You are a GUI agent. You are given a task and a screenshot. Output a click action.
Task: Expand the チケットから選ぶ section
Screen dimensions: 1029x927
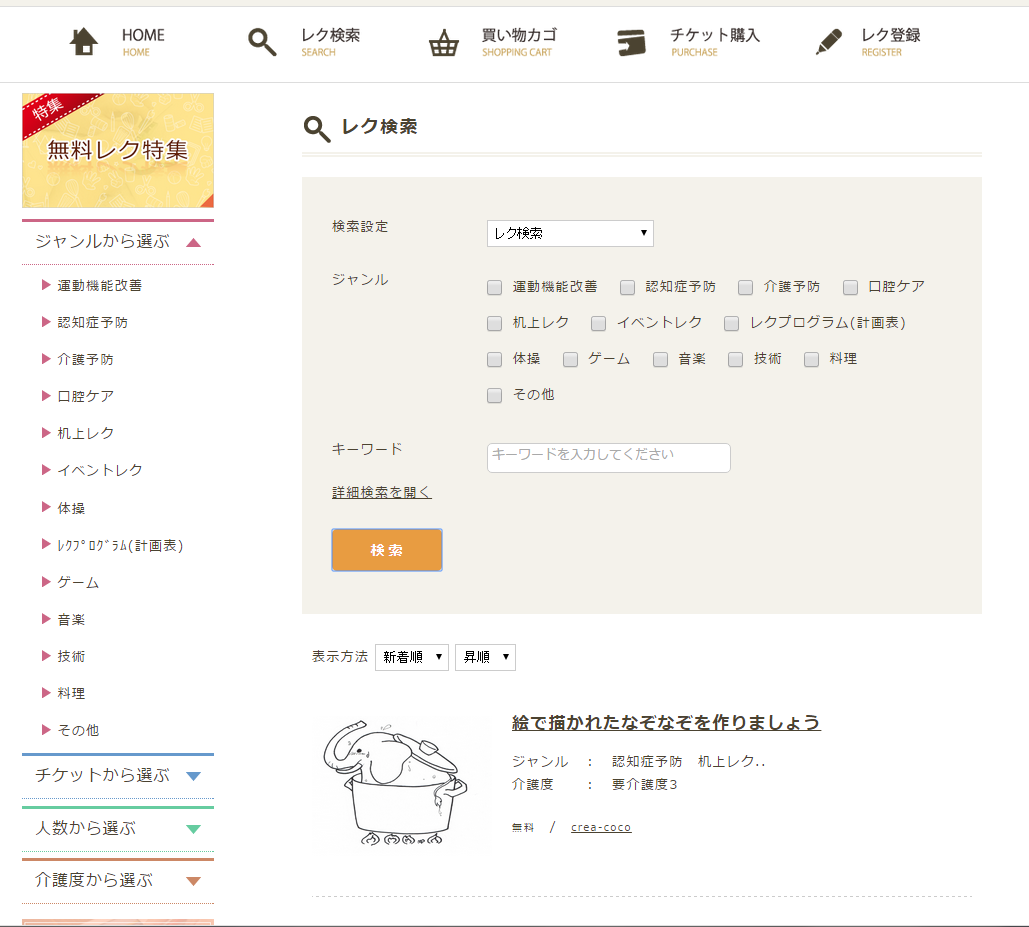point(194,776)
